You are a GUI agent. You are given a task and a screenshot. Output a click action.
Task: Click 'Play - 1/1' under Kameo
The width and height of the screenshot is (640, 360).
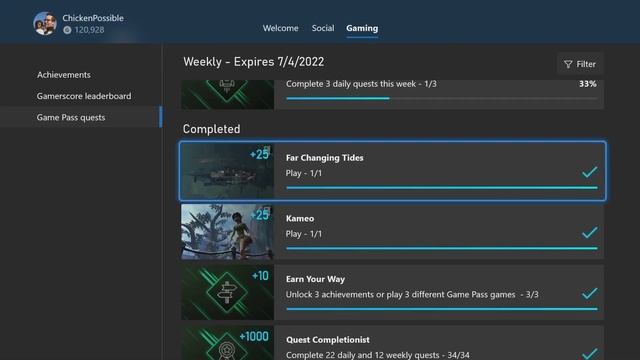point(304,234)
